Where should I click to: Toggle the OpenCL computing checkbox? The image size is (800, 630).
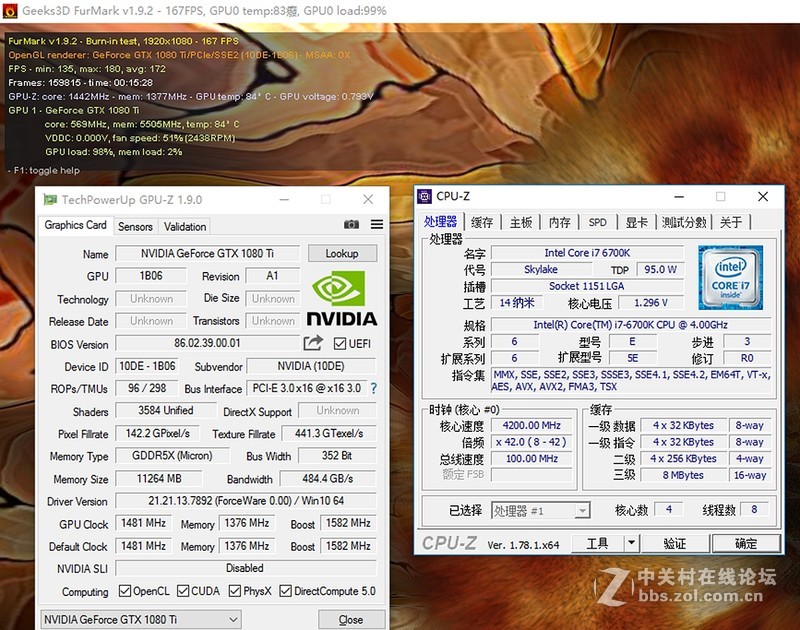point(125,591)
